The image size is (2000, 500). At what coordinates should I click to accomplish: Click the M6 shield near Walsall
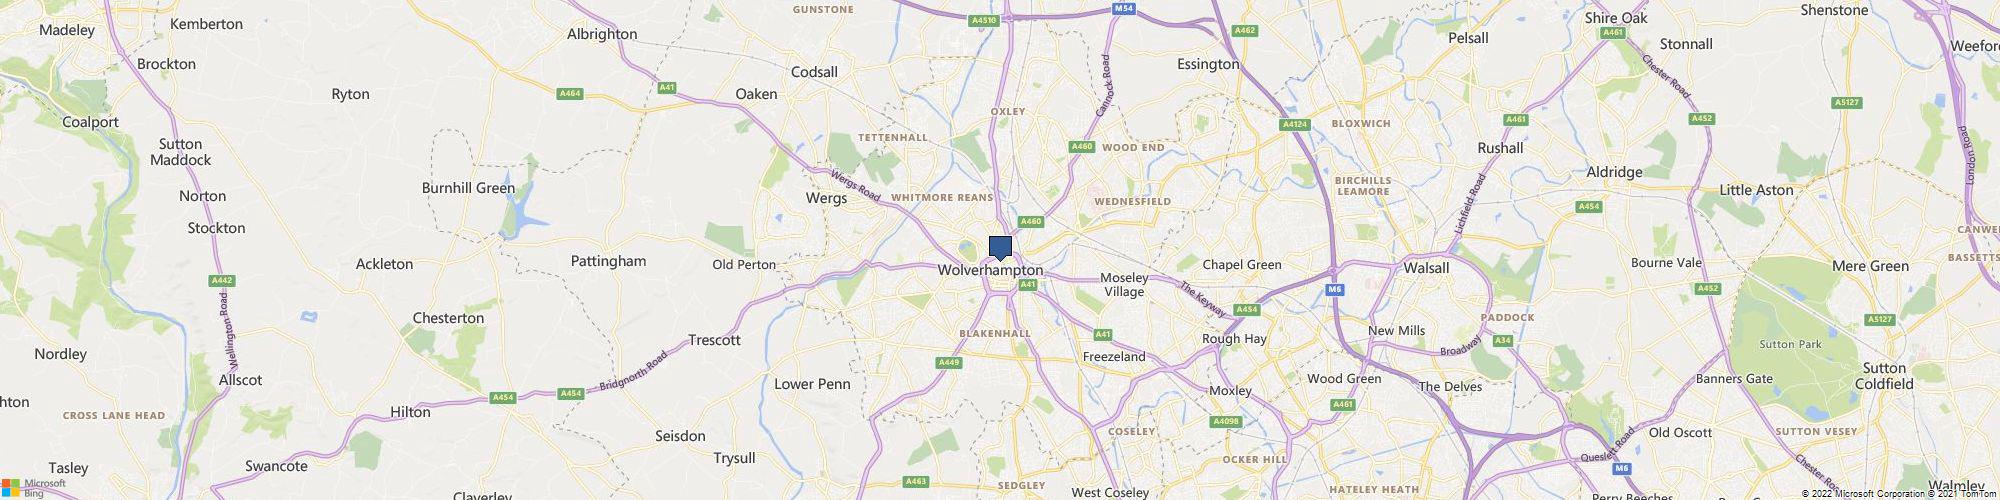click(1334, 290)
